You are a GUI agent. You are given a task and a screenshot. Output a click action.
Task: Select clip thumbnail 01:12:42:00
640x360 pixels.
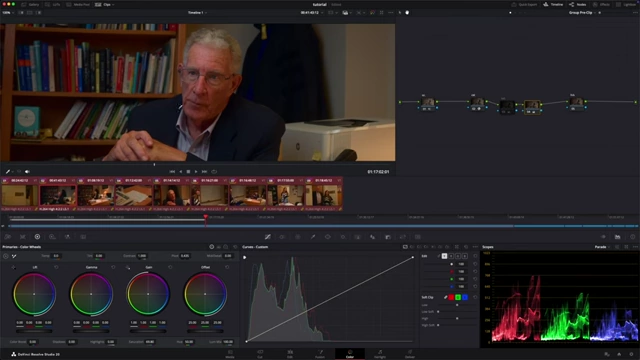[x=133, y=195]
